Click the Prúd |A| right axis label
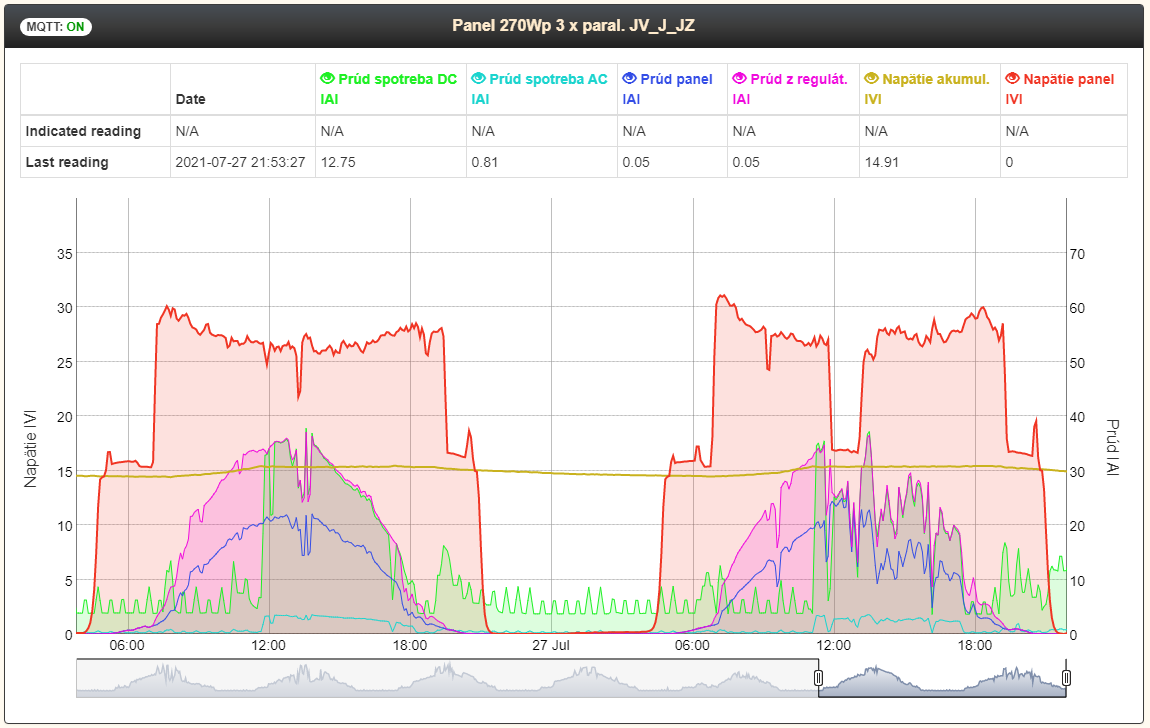 click(1113, 447)
